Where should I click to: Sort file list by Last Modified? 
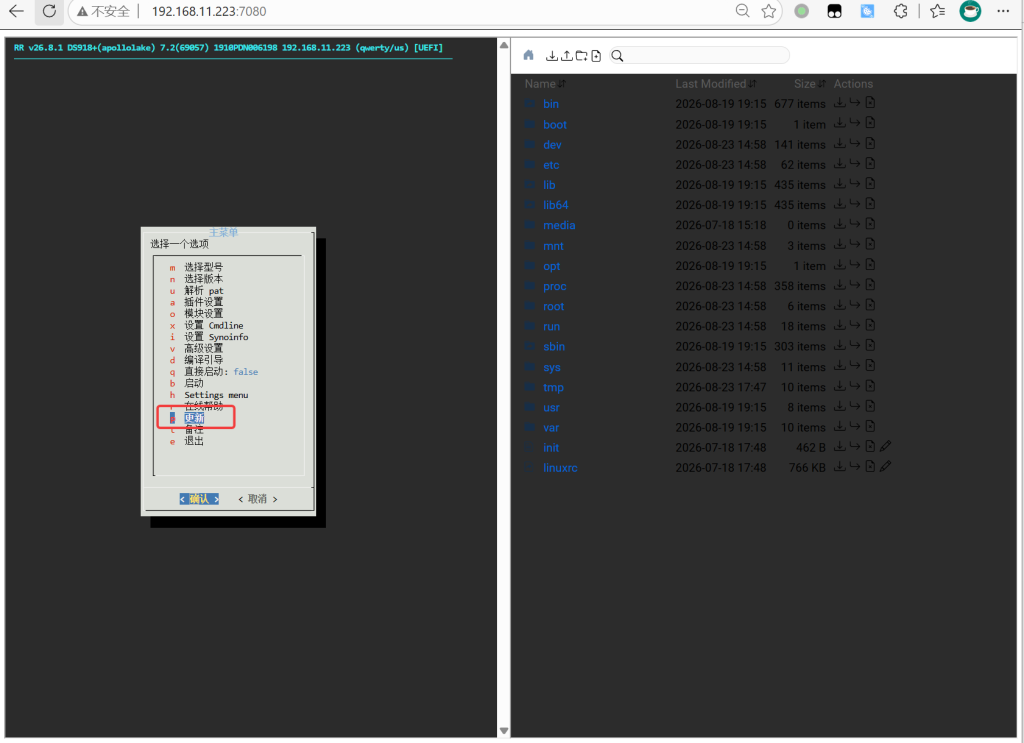click(x=716, y=84)
